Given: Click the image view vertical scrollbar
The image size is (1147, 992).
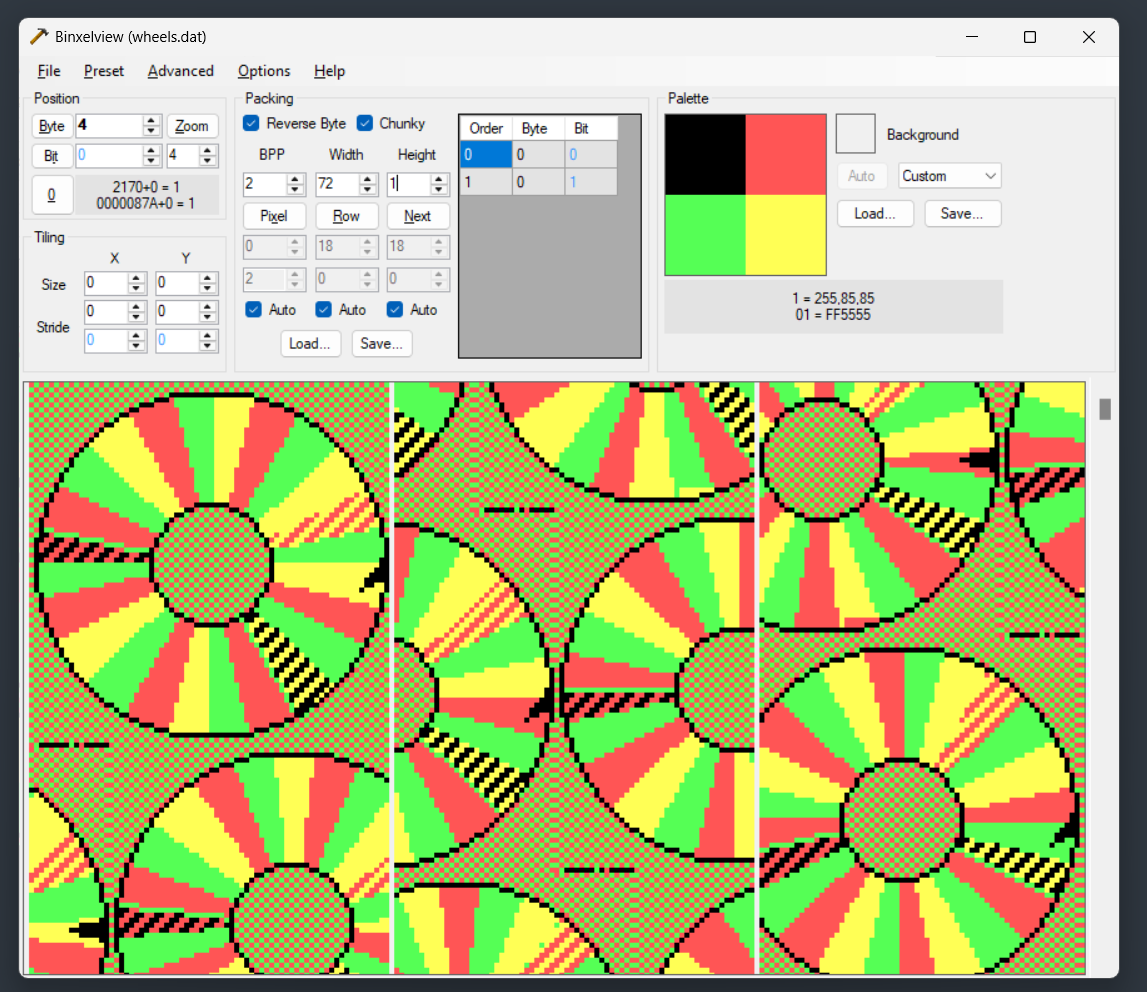Looking at the screenshot, I should [1103, 408].
